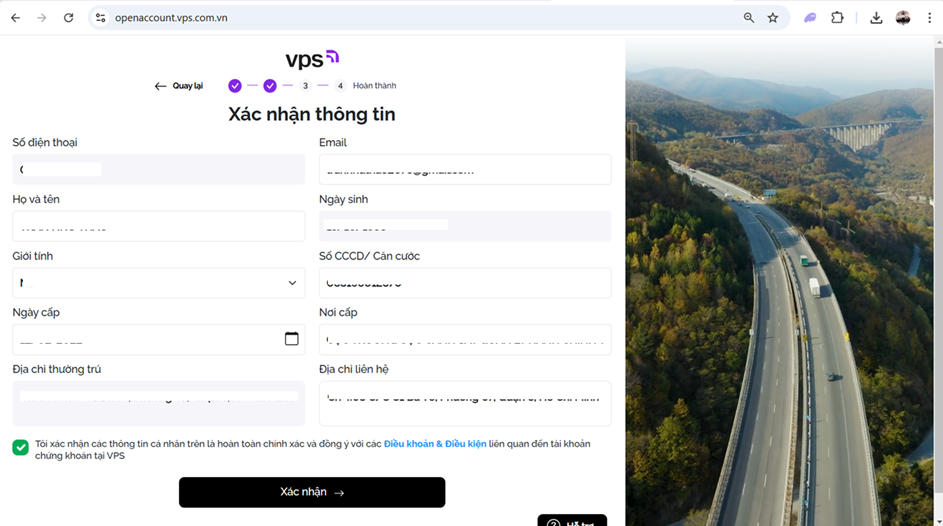
Task: Expand the Giới tính dropdown
Action: [159, 283]
